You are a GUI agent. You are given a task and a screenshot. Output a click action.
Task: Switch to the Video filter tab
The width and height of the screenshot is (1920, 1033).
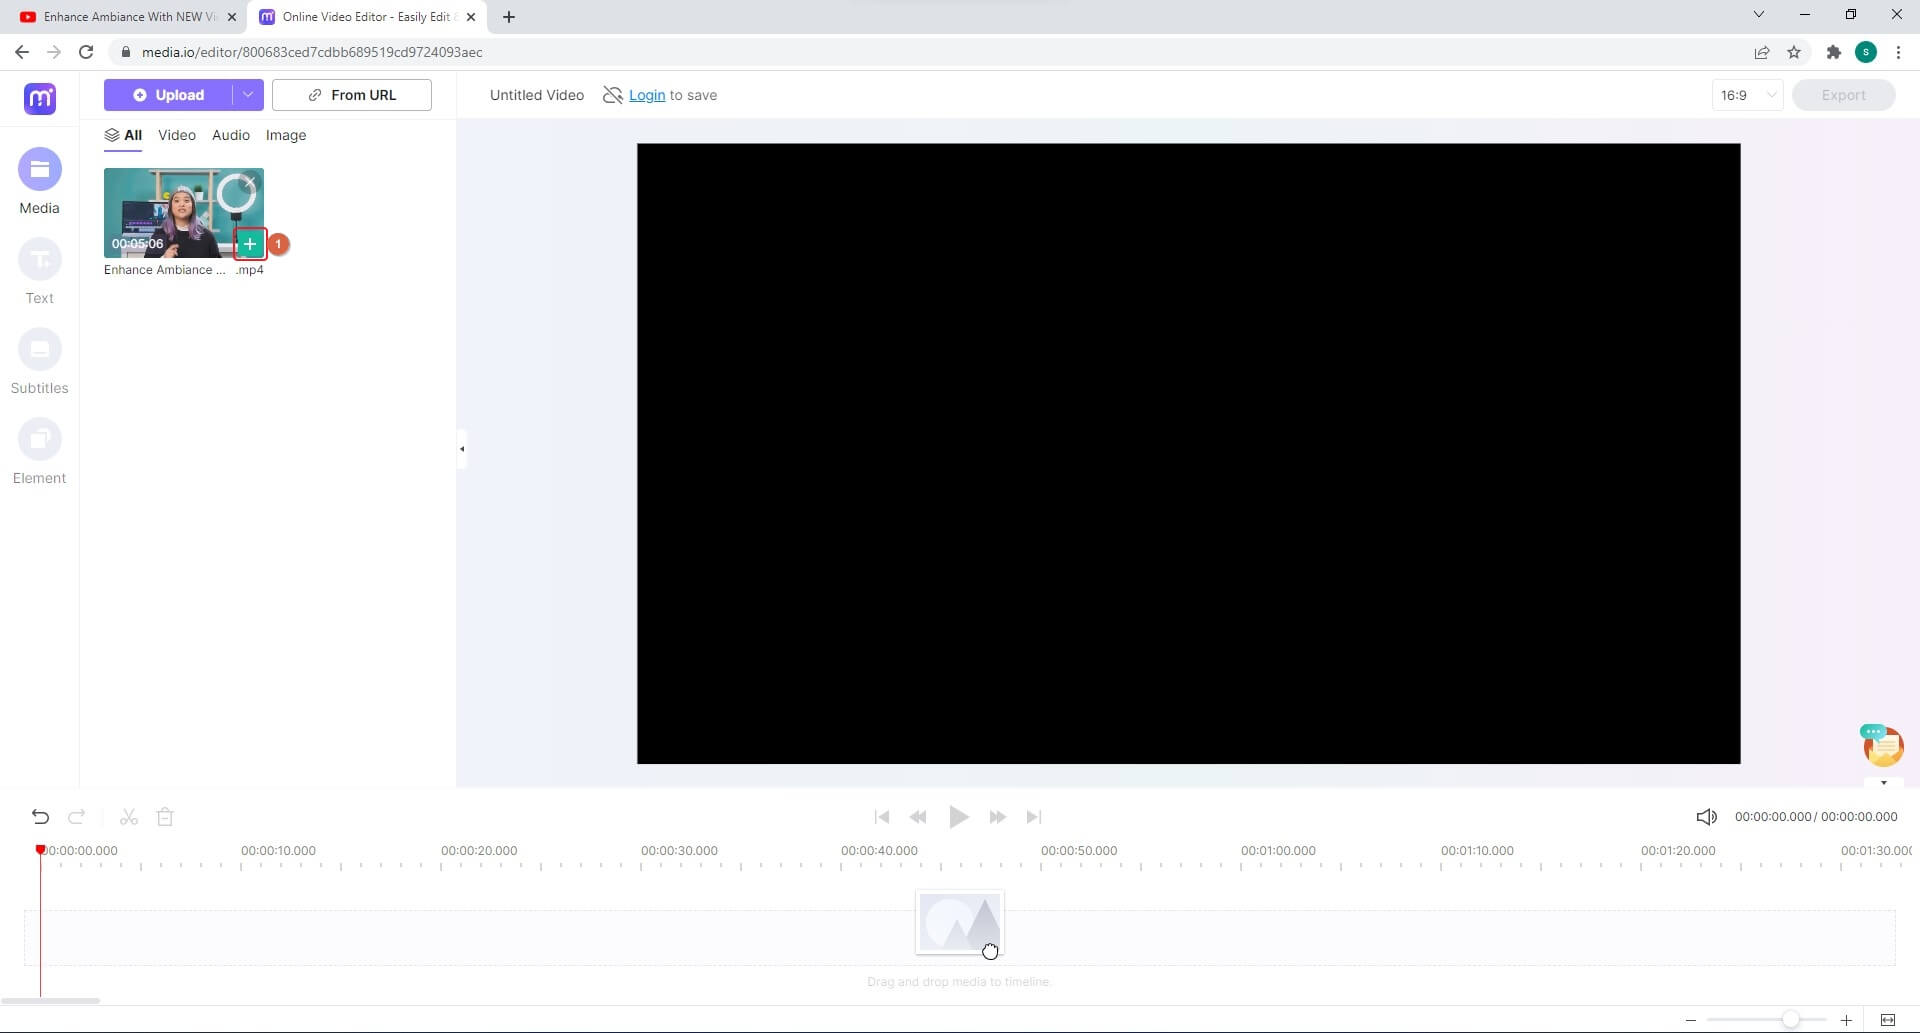177,135
